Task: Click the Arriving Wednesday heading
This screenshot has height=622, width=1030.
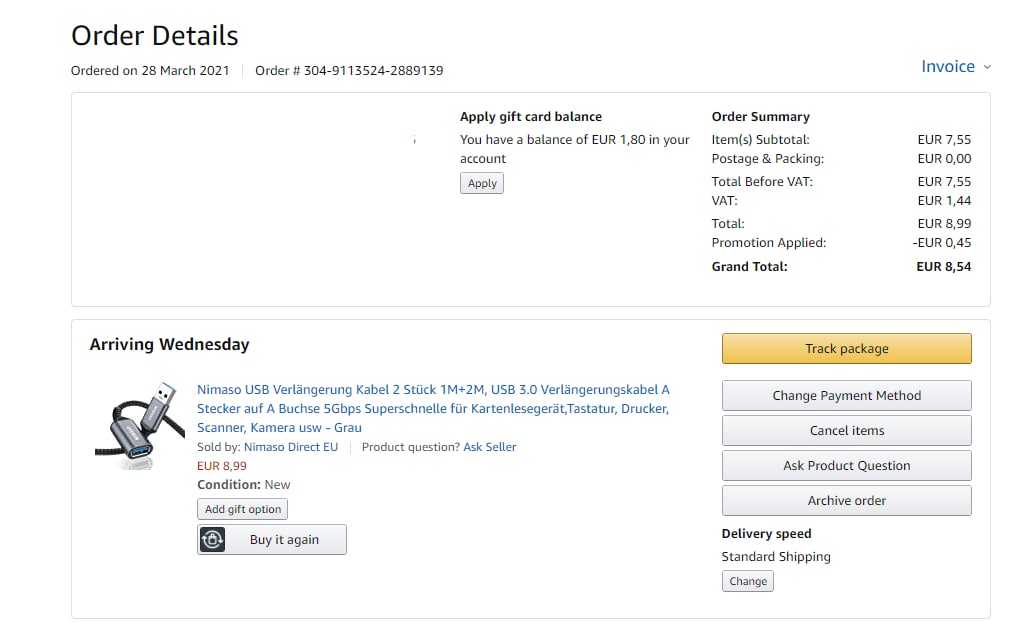Action: click(169, 345)
